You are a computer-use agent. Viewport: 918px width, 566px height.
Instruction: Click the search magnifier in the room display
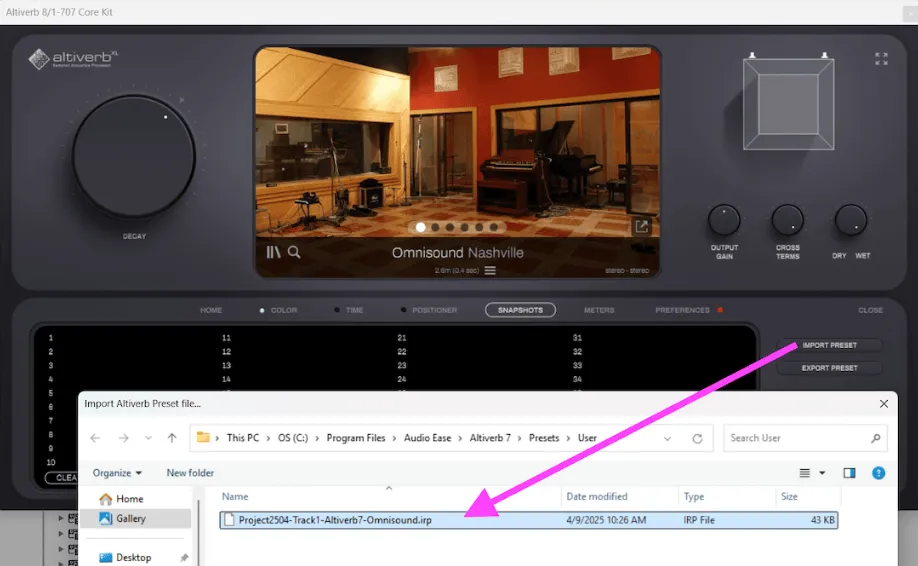point(294,252)
